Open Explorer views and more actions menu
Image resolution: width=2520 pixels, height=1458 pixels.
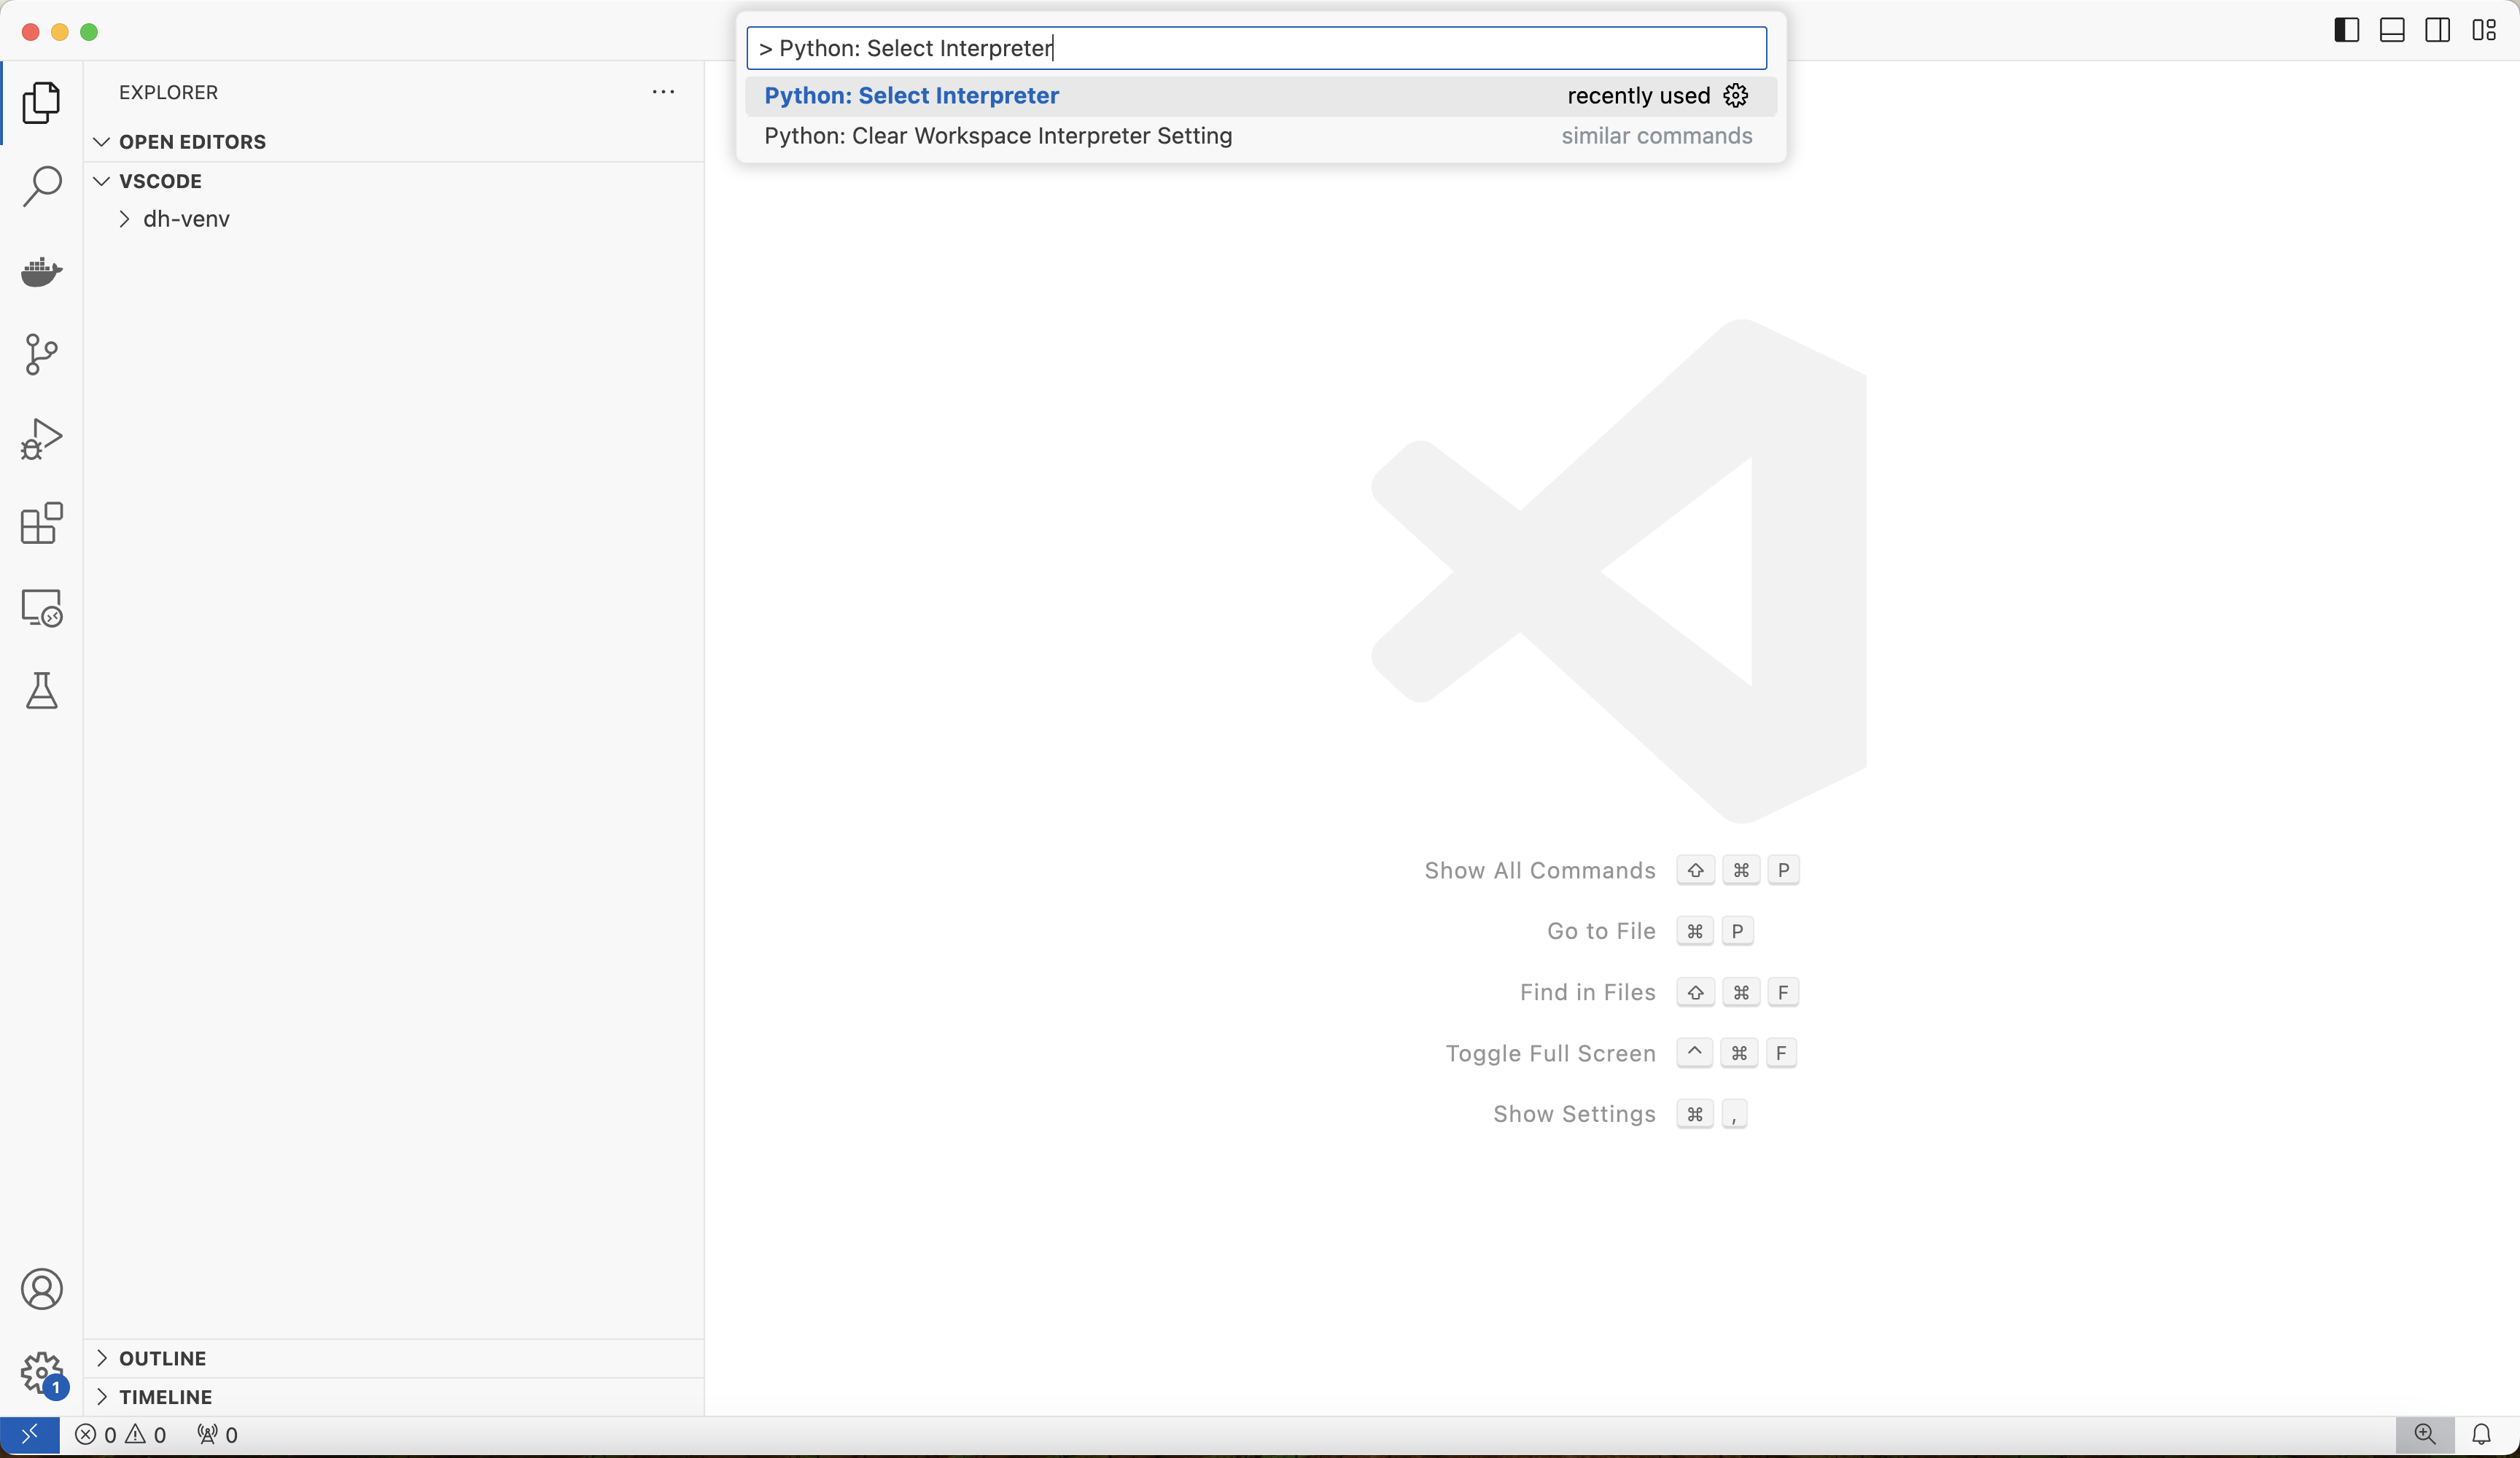[663, 92]
